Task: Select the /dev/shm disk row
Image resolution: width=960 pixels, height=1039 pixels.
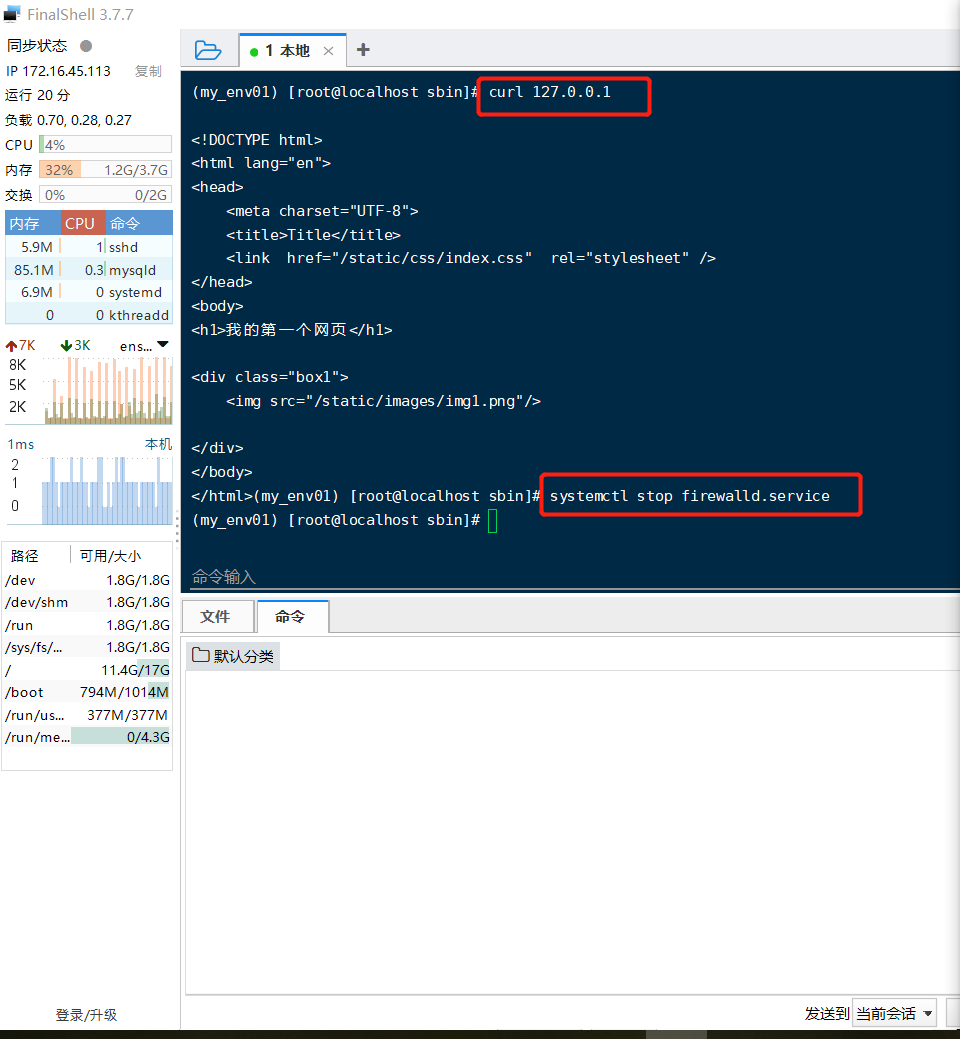Action: [x=87, y=602]
